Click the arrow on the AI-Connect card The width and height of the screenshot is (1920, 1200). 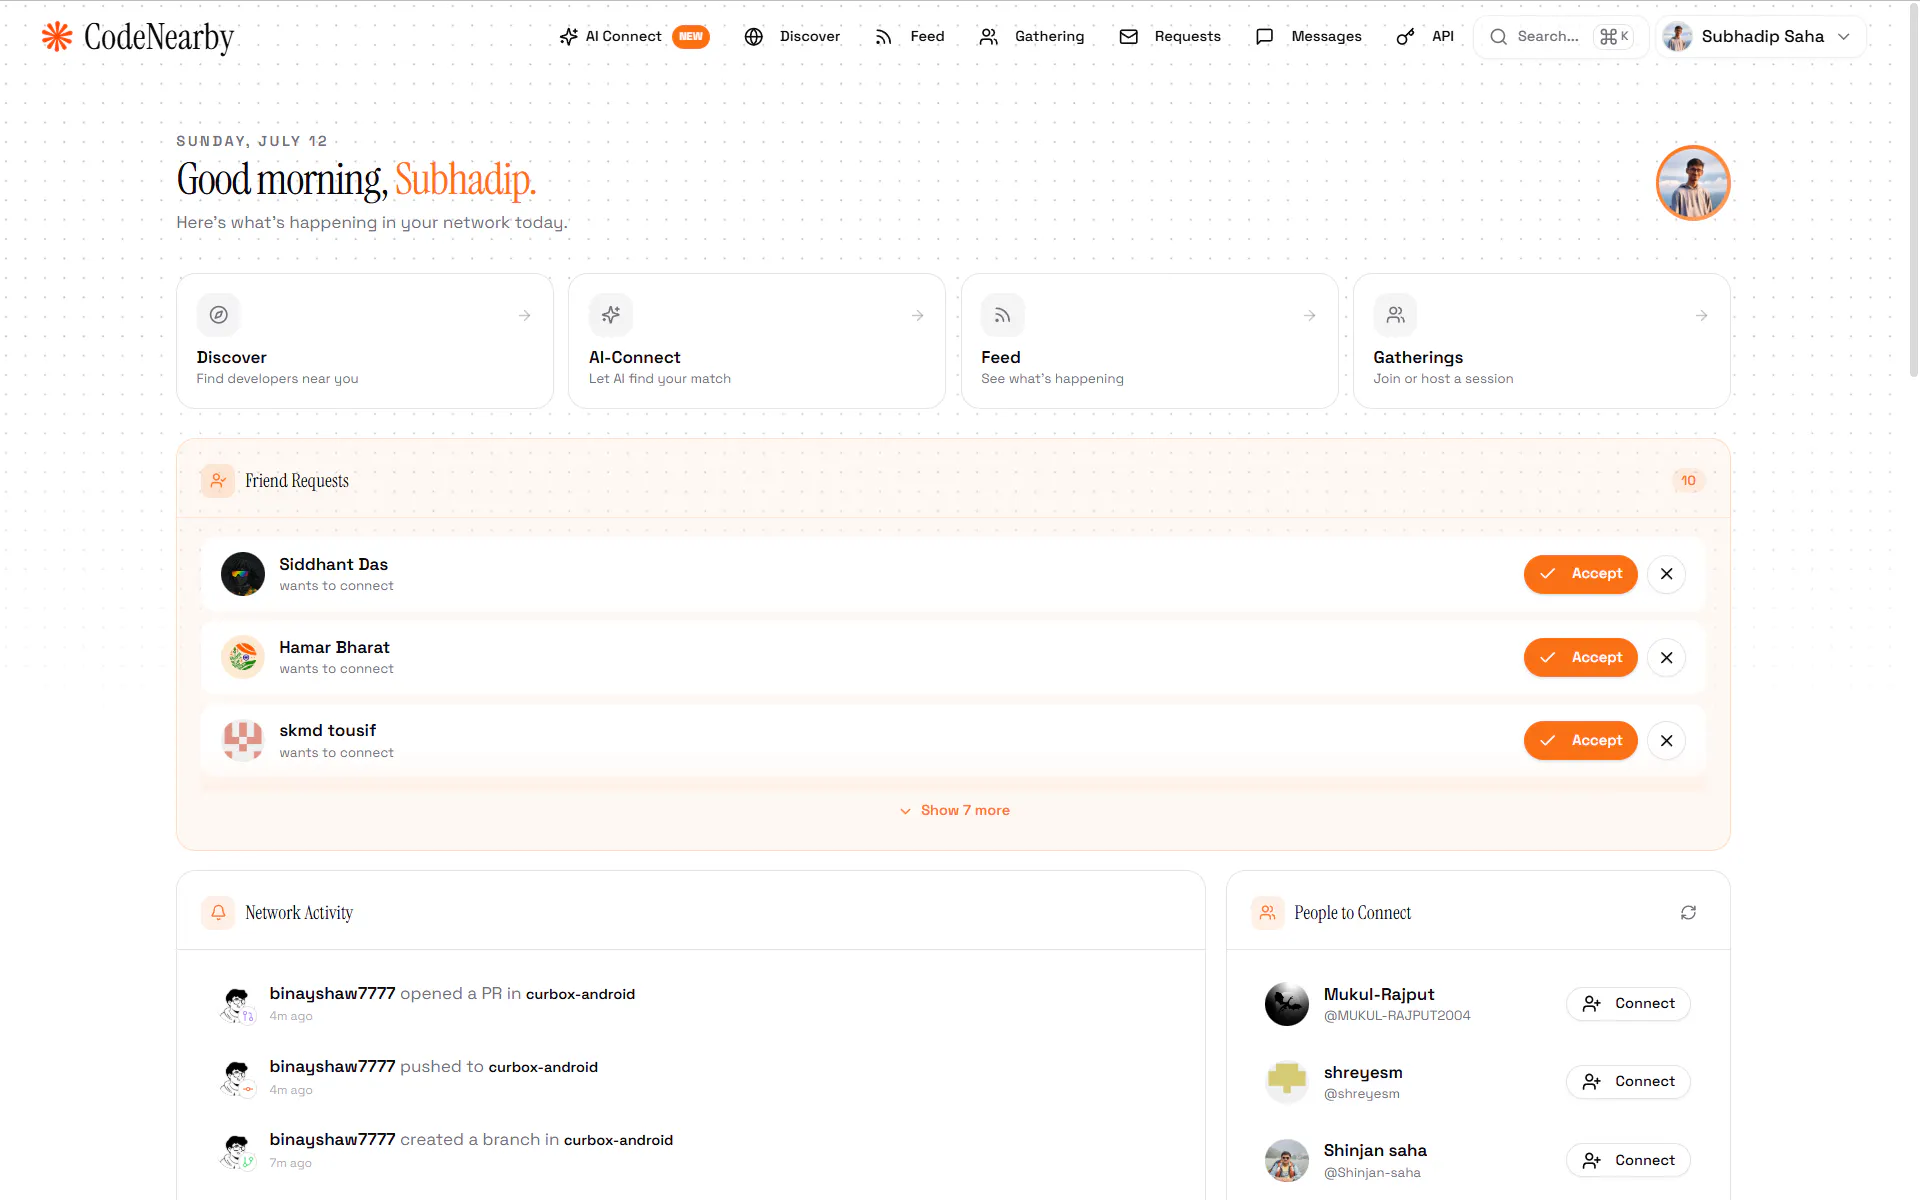[x=917, y=316]
